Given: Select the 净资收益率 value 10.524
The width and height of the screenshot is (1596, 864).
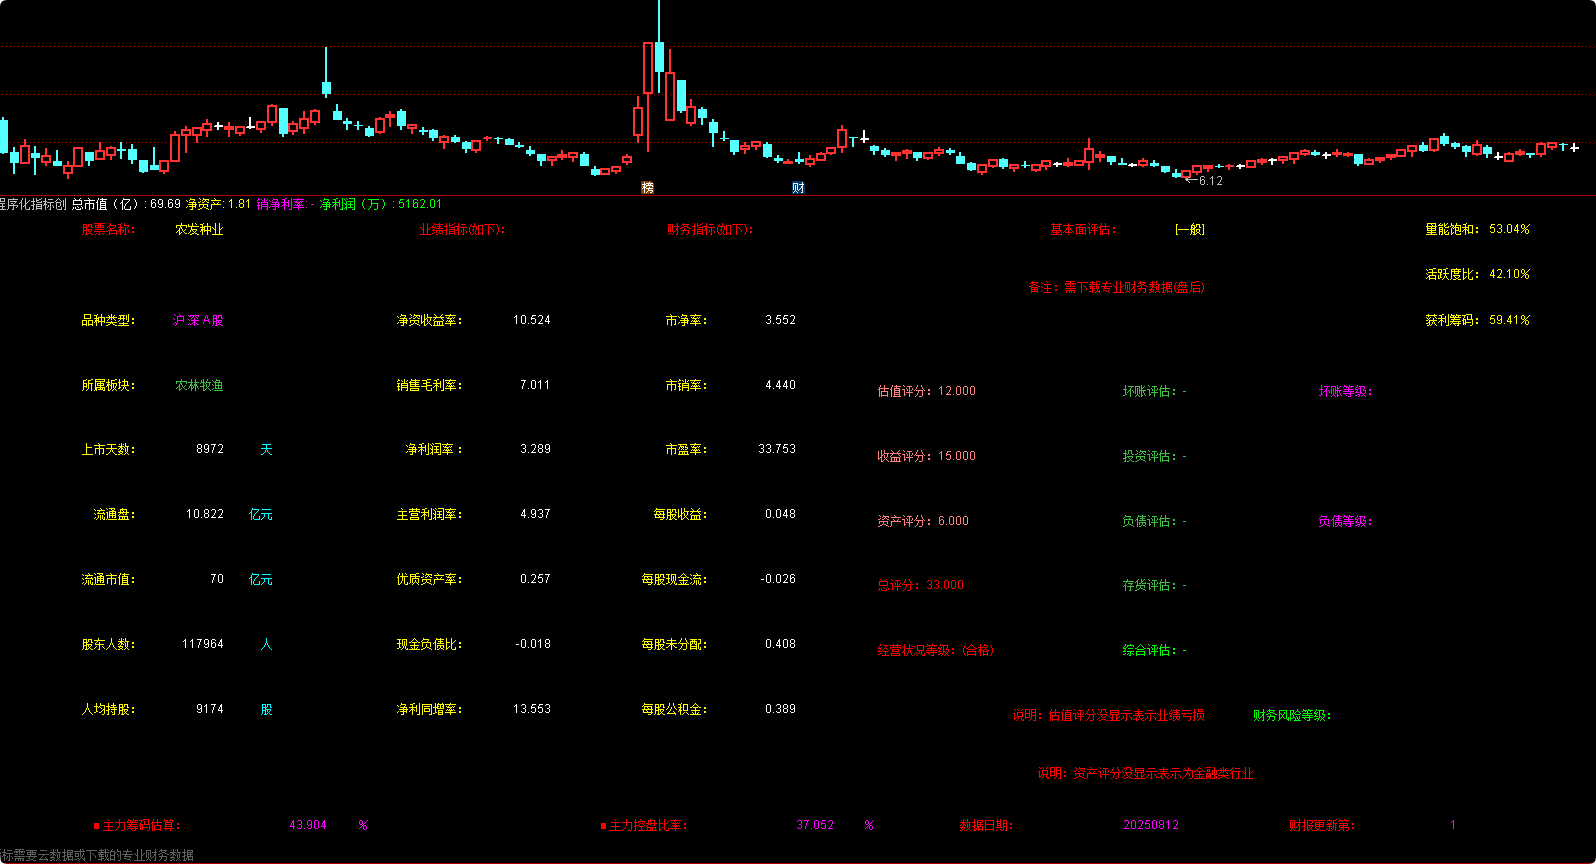Looking at the screenshot, I should coord(531,321).
